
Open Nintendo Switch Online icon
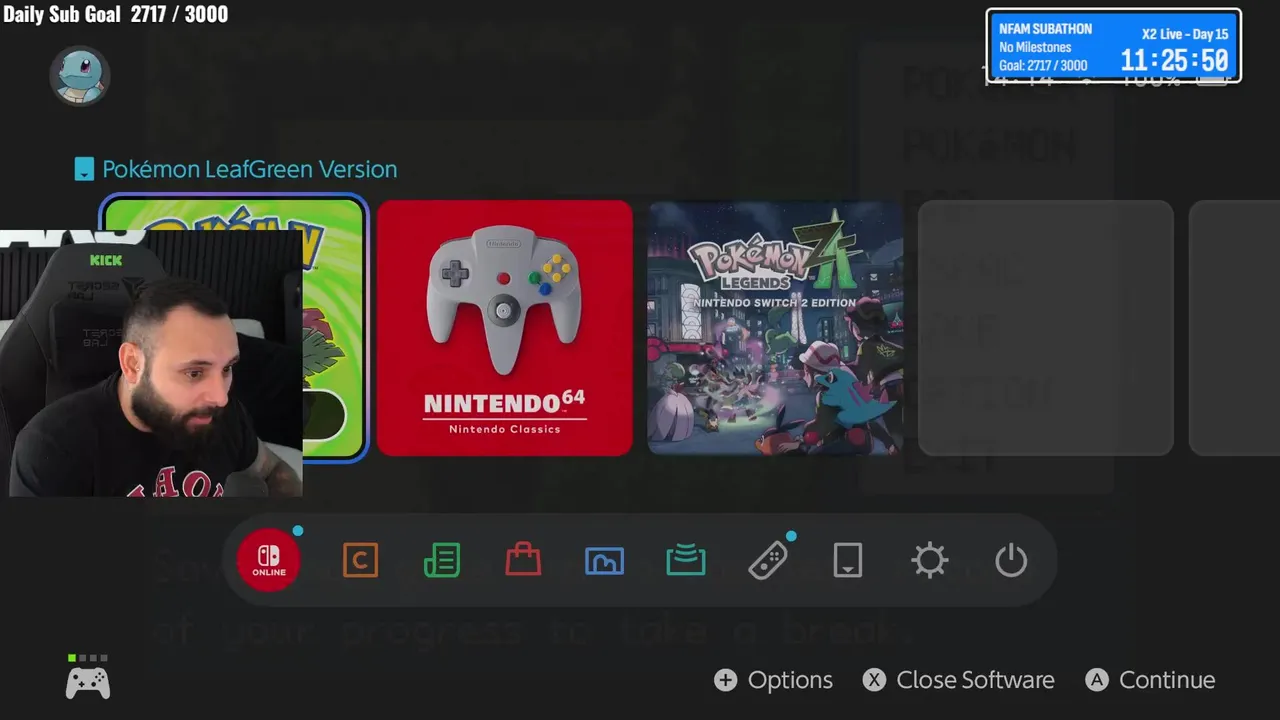(268, 560)
